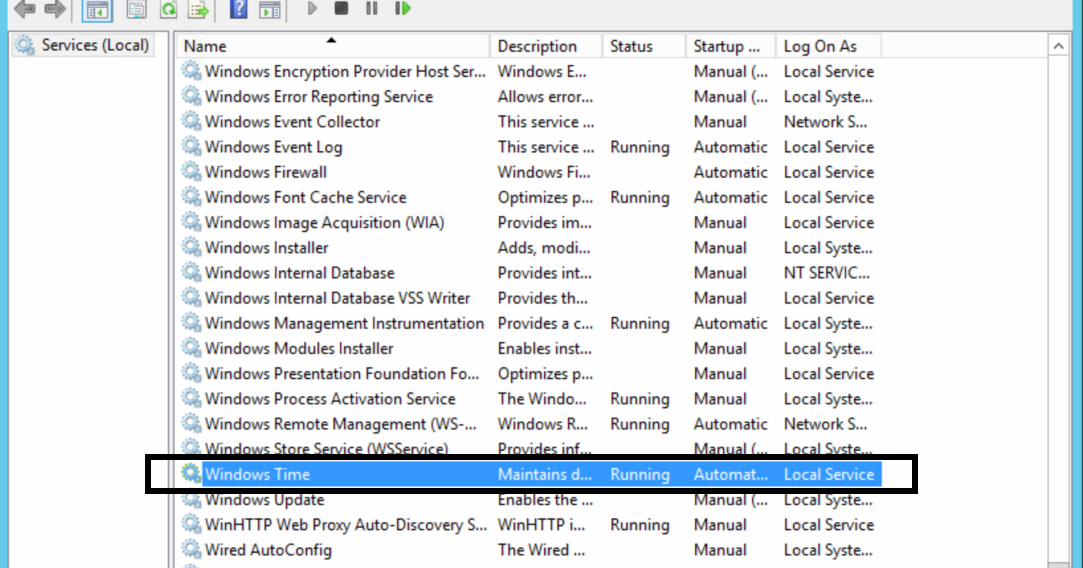Click 'Maintains d...' description of Windows Time
Image resolution: width=1083 pixels, height=568 pixels.
[545, 474]
